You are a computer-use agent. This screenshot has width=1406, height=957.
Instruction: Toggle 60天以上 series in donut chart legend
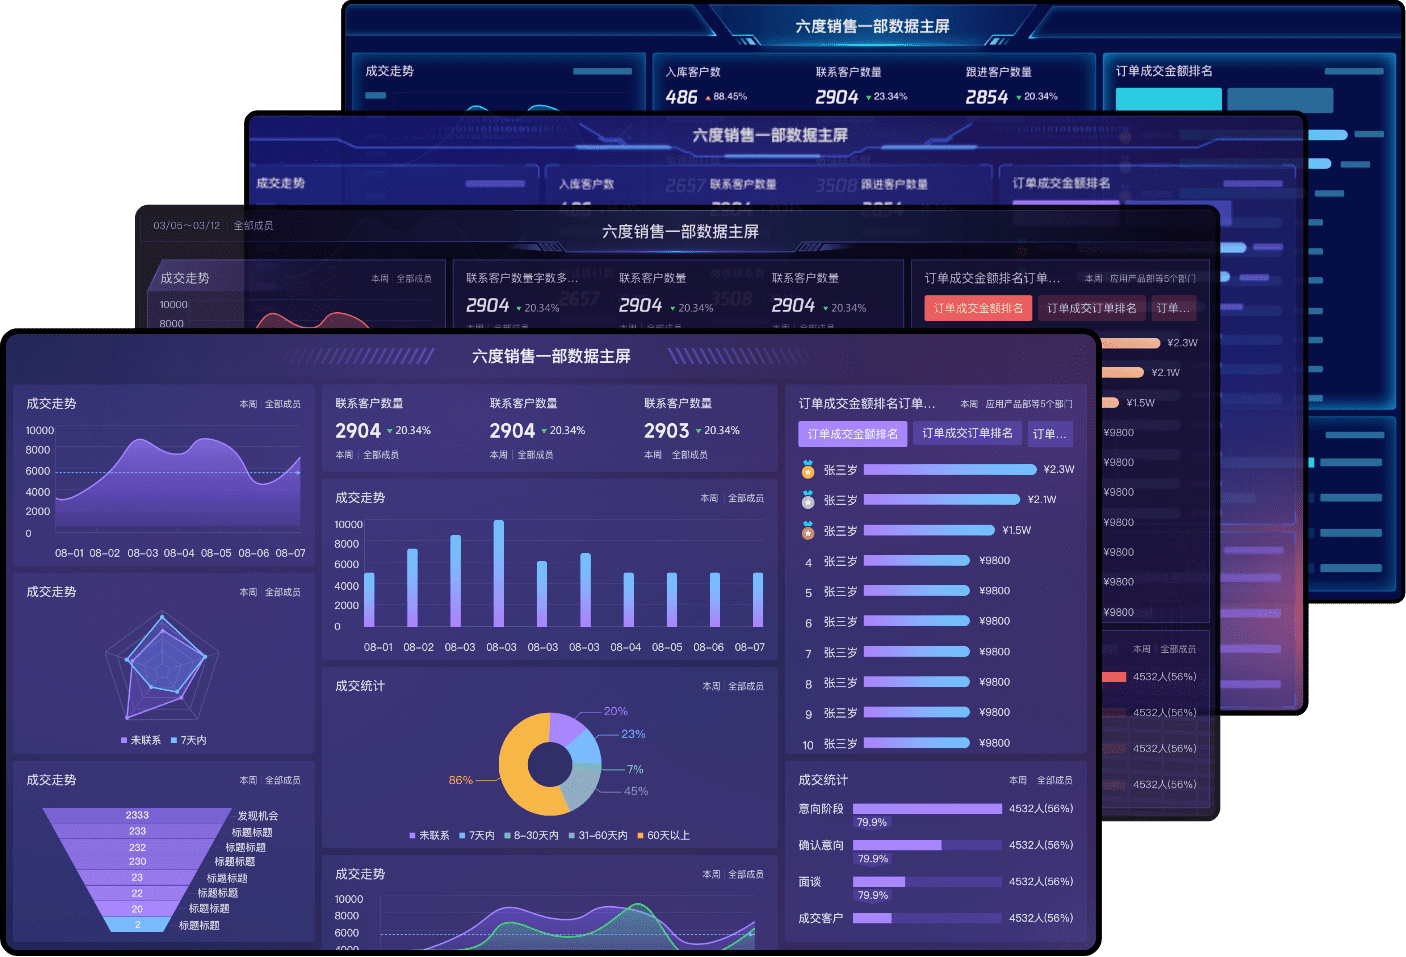[663, 835]
